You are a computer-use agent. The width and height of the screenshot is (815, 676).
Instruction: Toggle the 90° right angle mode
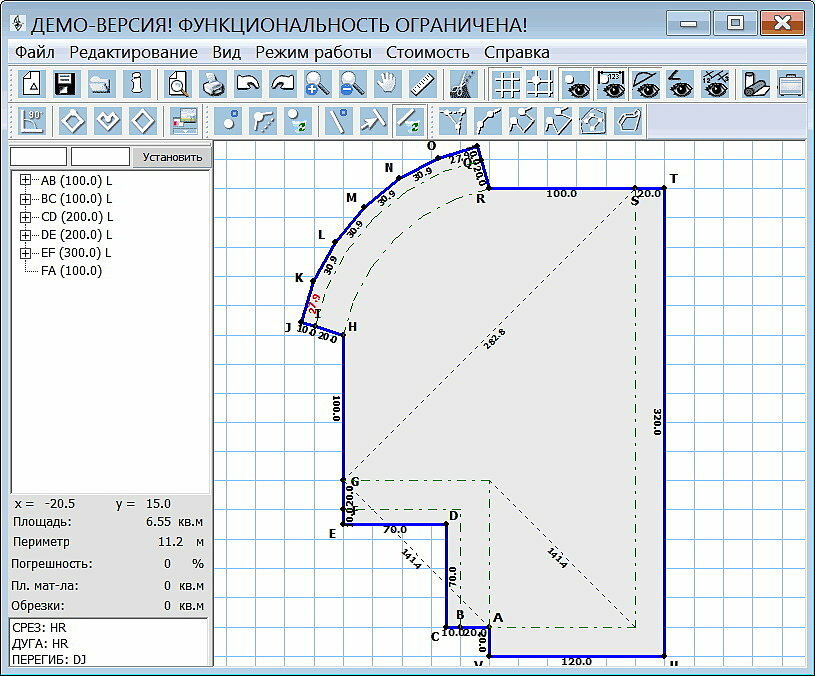tap(32, 121)
